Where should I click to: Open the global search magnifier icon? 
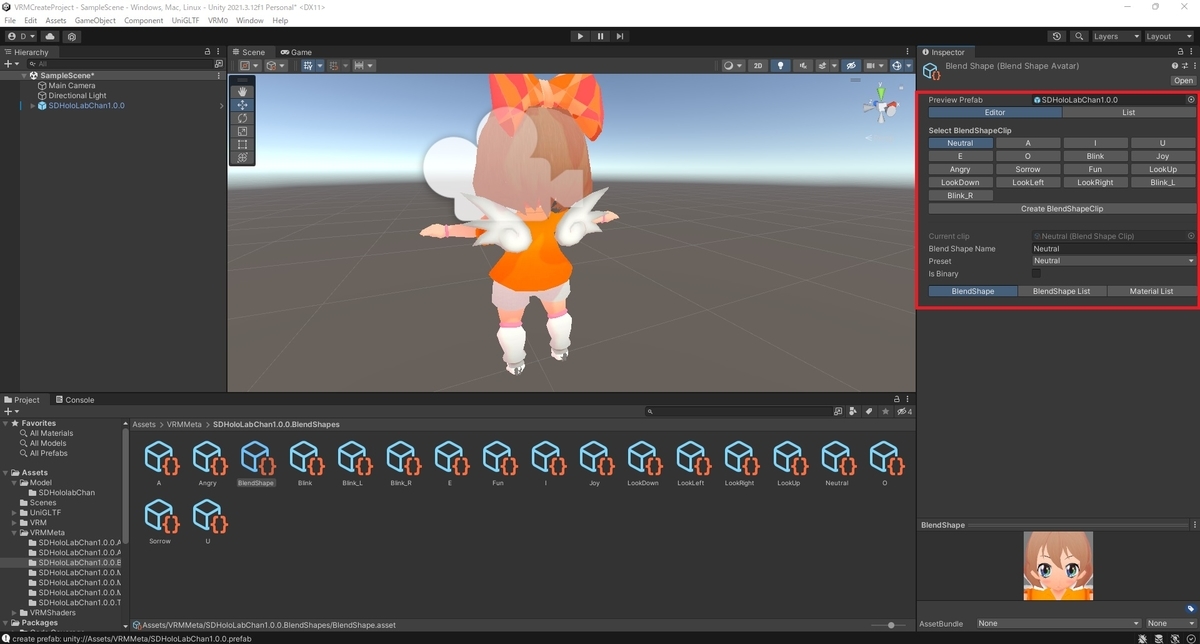point(1079,36)
